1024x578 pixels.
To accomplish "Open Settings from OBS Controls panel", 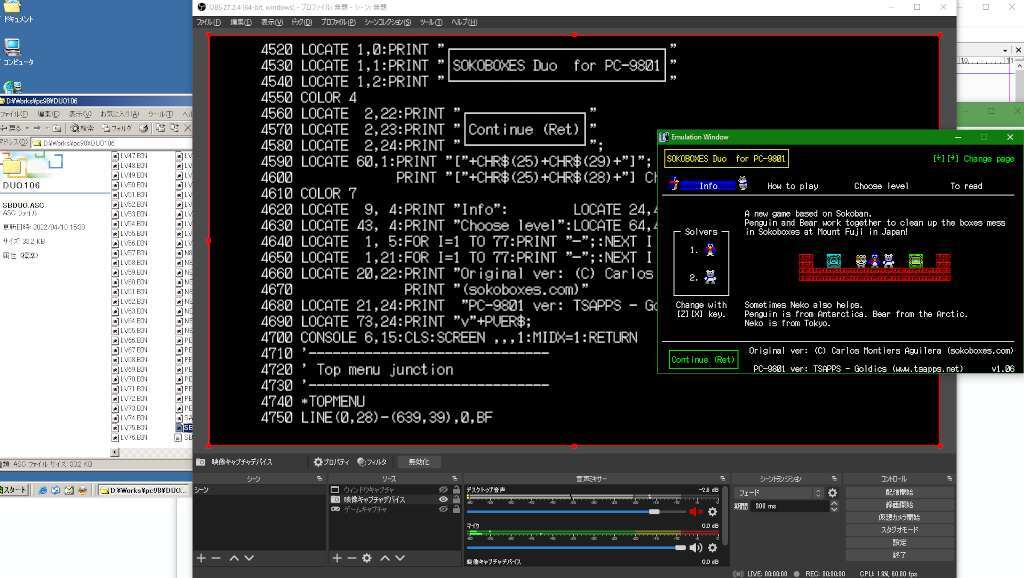I will [899, 542].
